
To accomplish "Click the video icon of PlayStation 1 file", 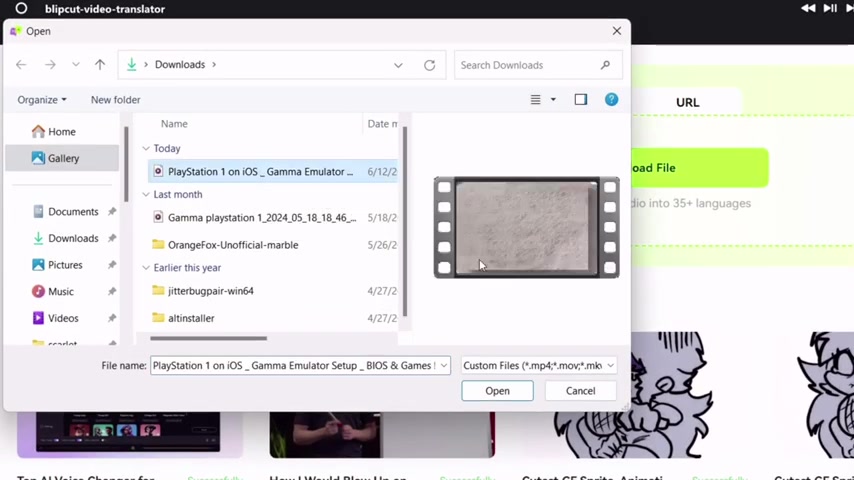I will coord(158,172).
